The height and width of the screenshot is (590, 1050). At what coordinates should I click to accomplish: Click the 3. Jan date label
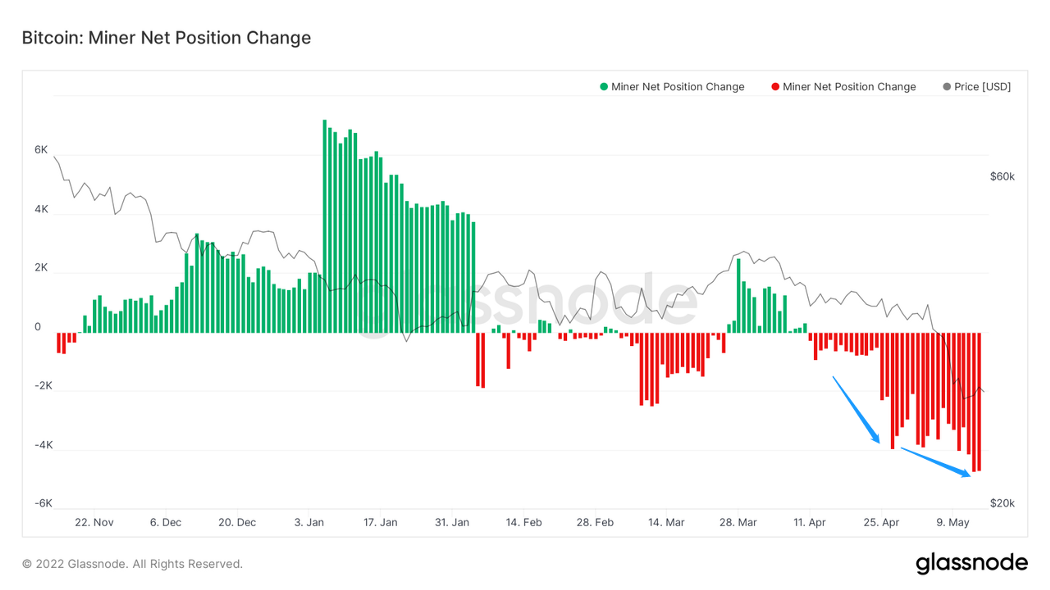coord(309,522)
